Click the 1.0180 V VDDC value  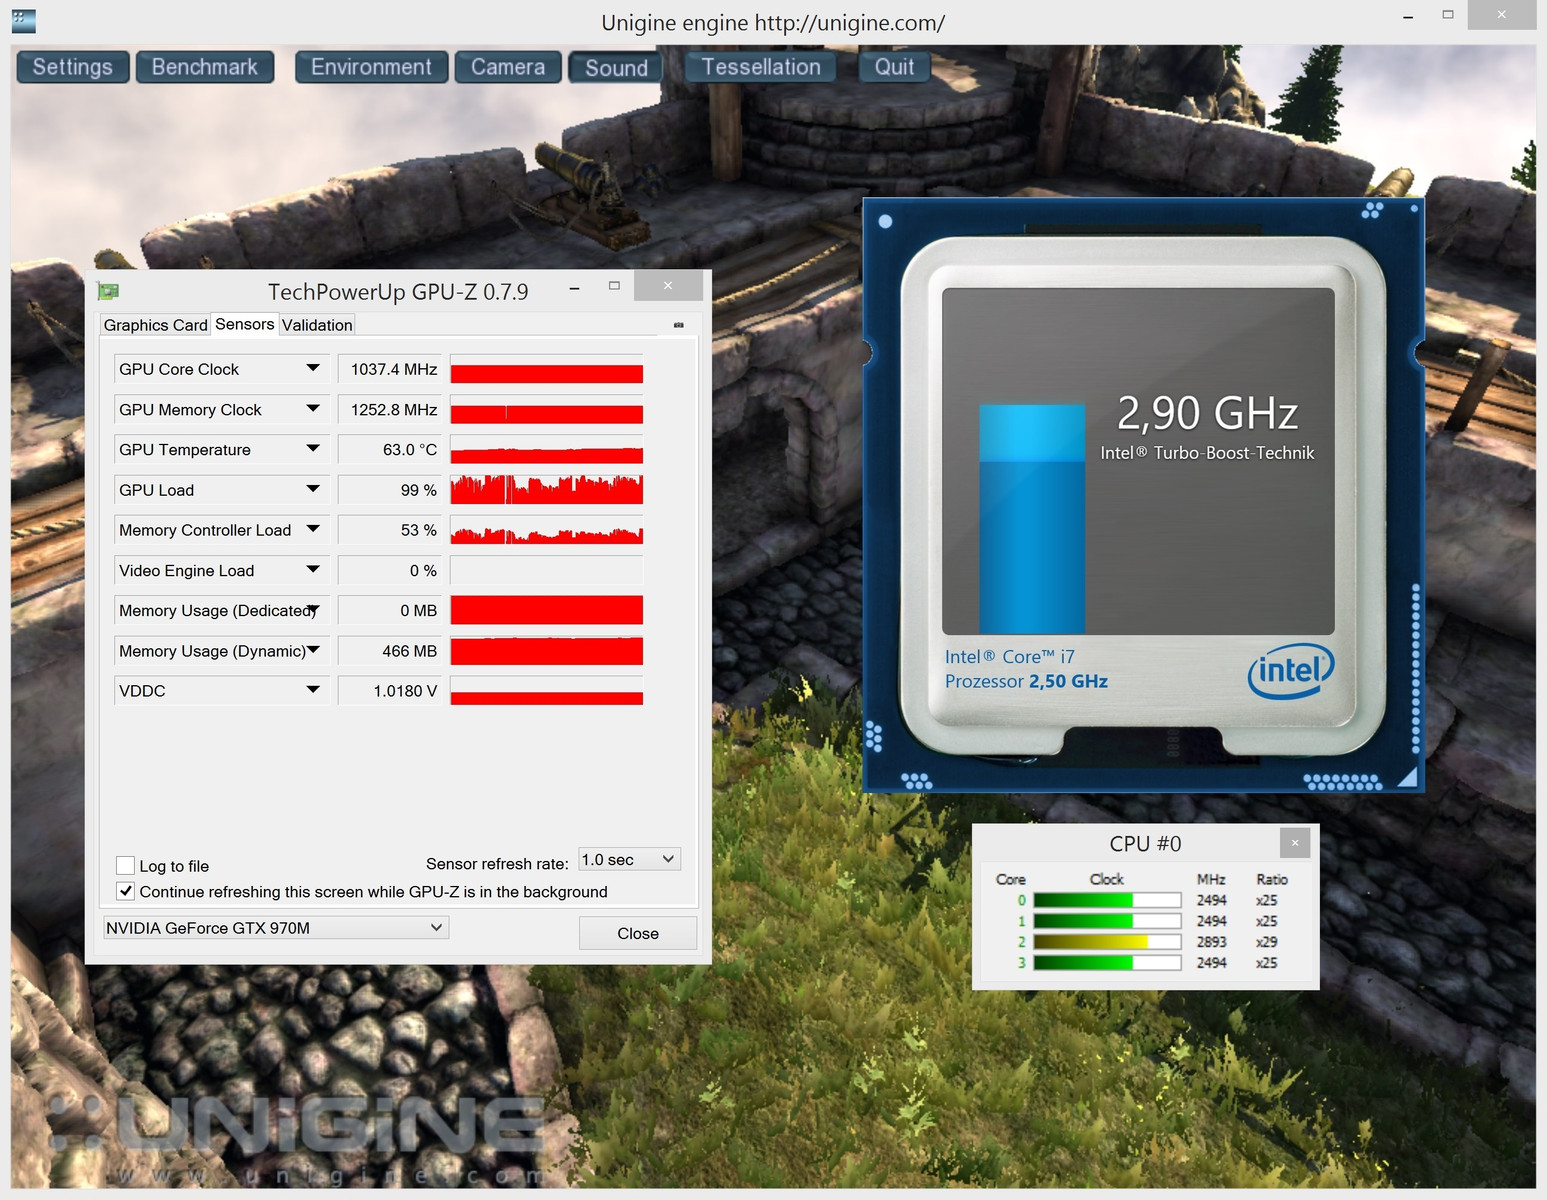click(x=390, y=690)
